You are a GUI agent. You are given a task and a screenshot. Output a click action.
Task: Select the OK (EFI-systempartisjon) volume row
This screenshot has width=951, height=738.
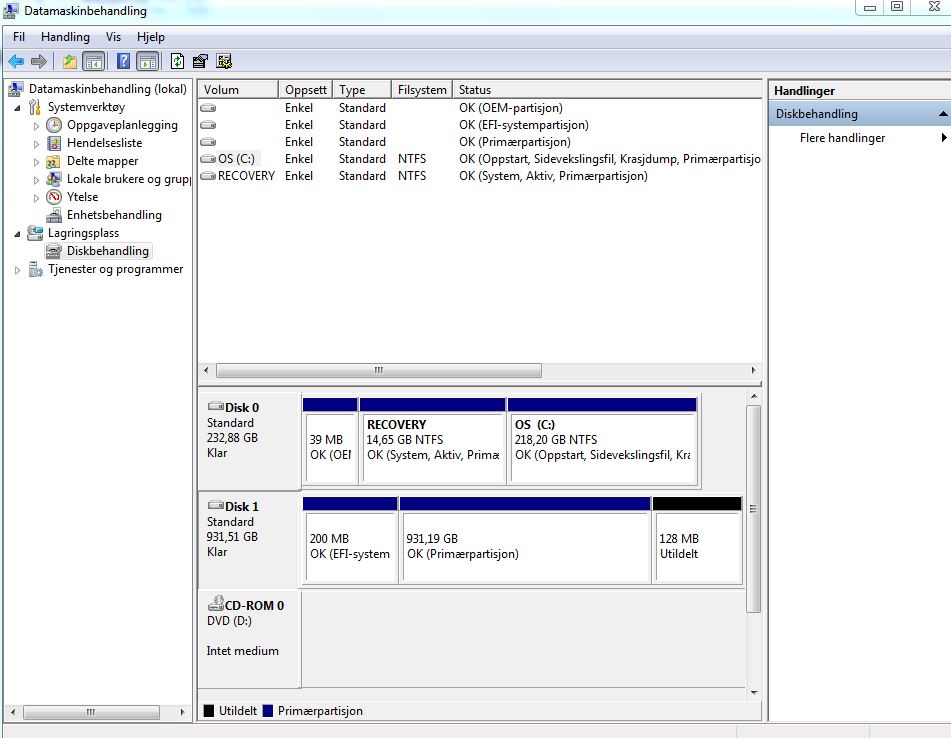tap(480, 125)
